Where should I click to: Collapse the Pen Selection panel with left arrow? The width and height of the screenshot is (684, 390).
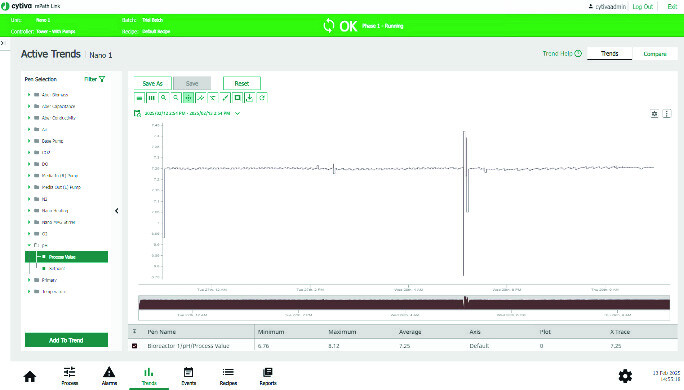tap(116, 211)
